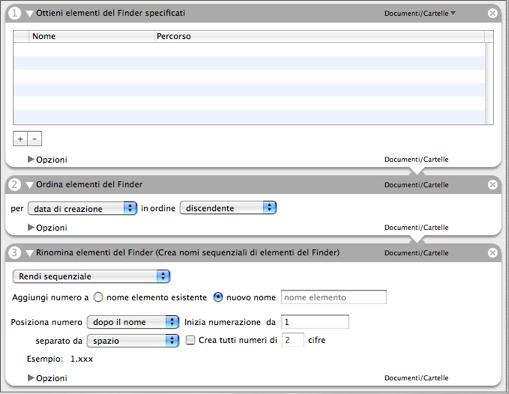Expand Opzioni in Rinomina elementi action
Screen dimensions: 509x394
pyautogui.click(x=31, y=378)
